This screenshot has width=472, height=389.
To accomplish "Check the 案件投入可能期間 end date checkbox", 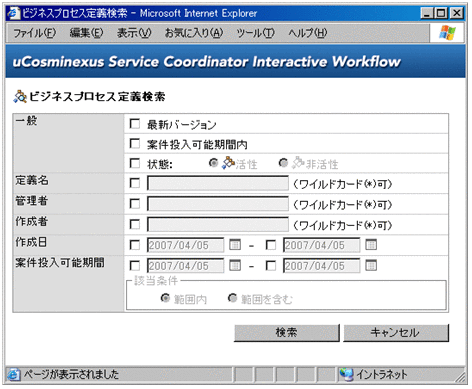I will 271,266.
